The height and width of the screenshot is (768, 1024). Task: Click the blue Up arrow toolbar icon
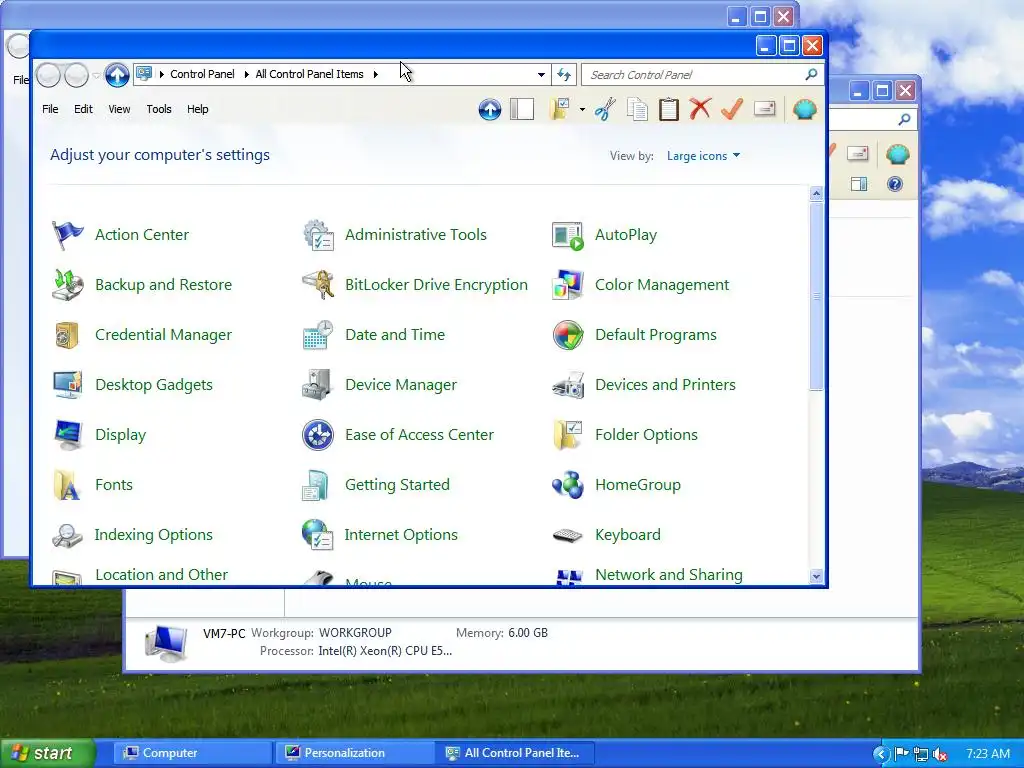tap(490, 110)
